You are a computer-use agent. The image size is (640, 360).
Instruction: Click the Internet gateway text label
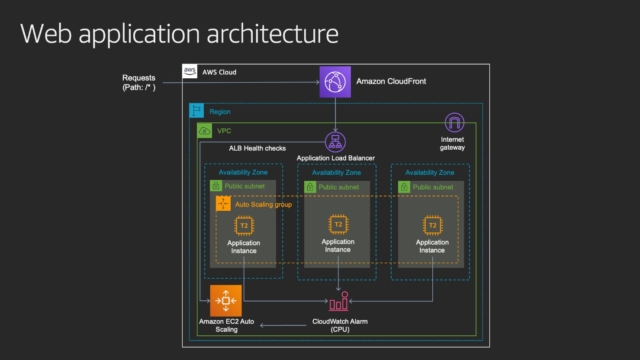(x=452, y=143)
